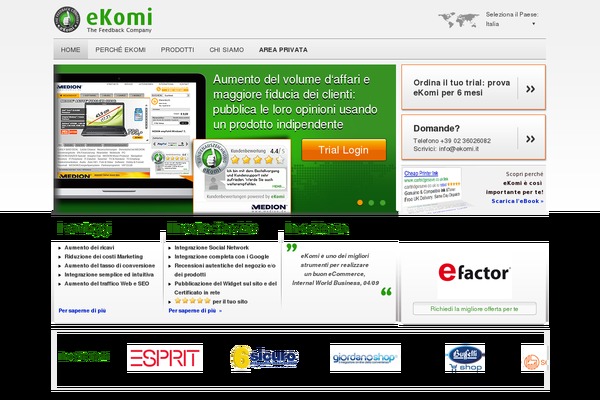600x400 pixels.
Task: Click the Domande? heading
Action: 437,128
